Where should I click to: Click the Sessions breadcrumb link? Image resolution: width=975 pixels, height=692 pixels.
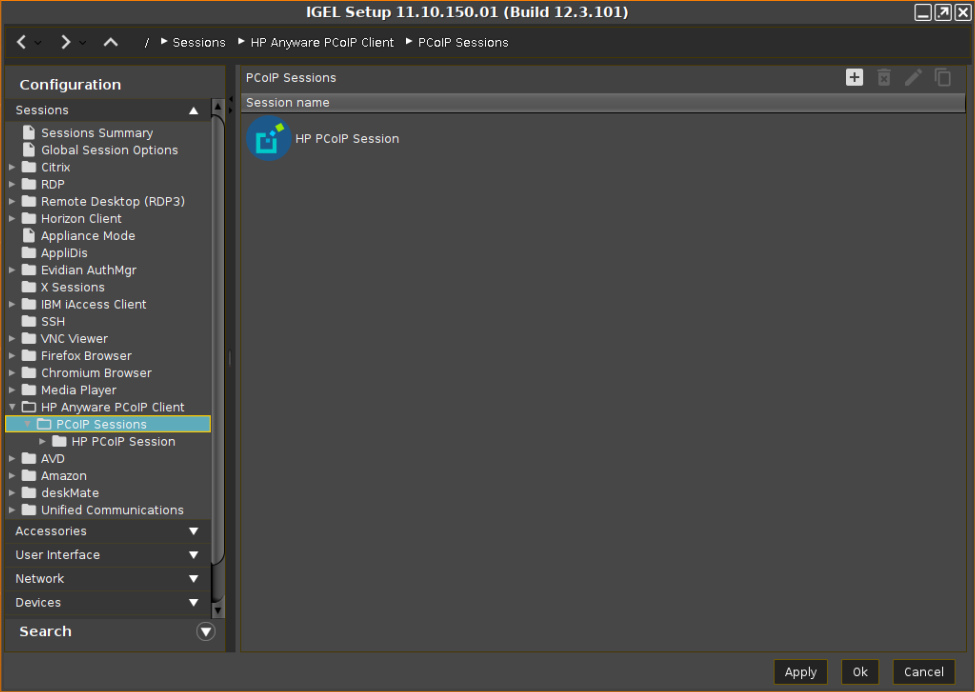point(199,43)
